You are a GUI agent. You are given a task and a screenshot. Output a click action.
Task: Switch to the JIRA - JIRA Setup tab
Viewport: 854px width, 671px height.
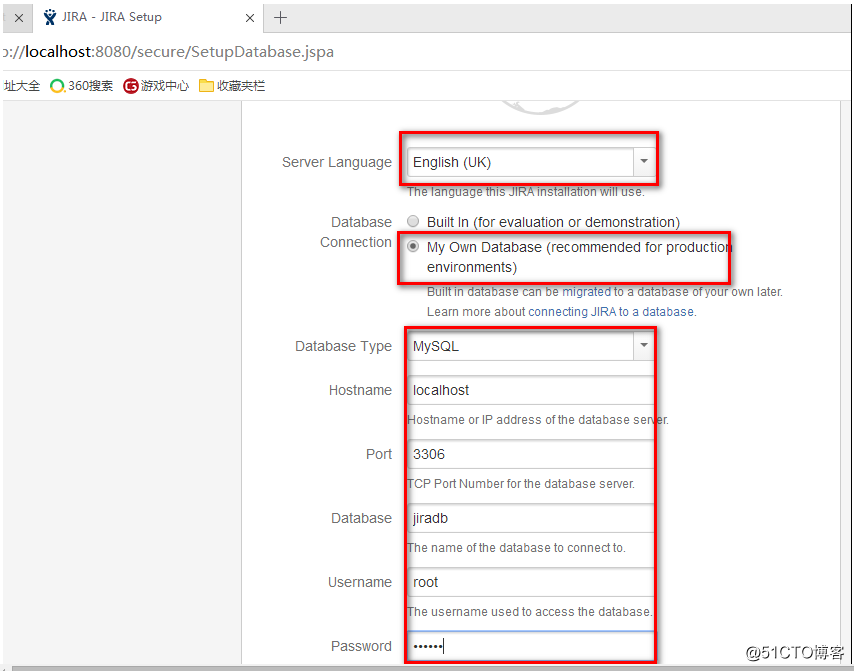pos(147,17)
